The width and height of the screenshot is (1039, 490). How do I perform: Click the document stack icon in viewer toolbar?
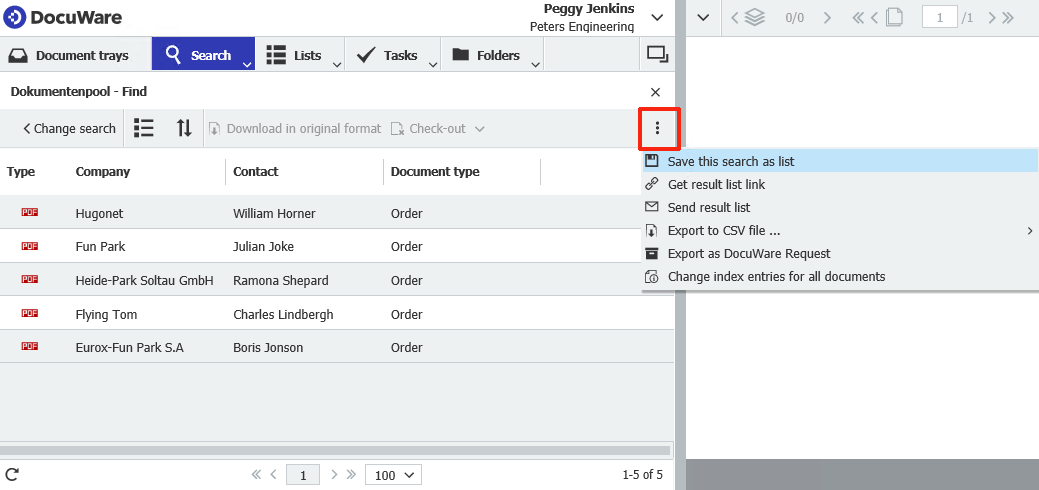[x=755, y=17]
